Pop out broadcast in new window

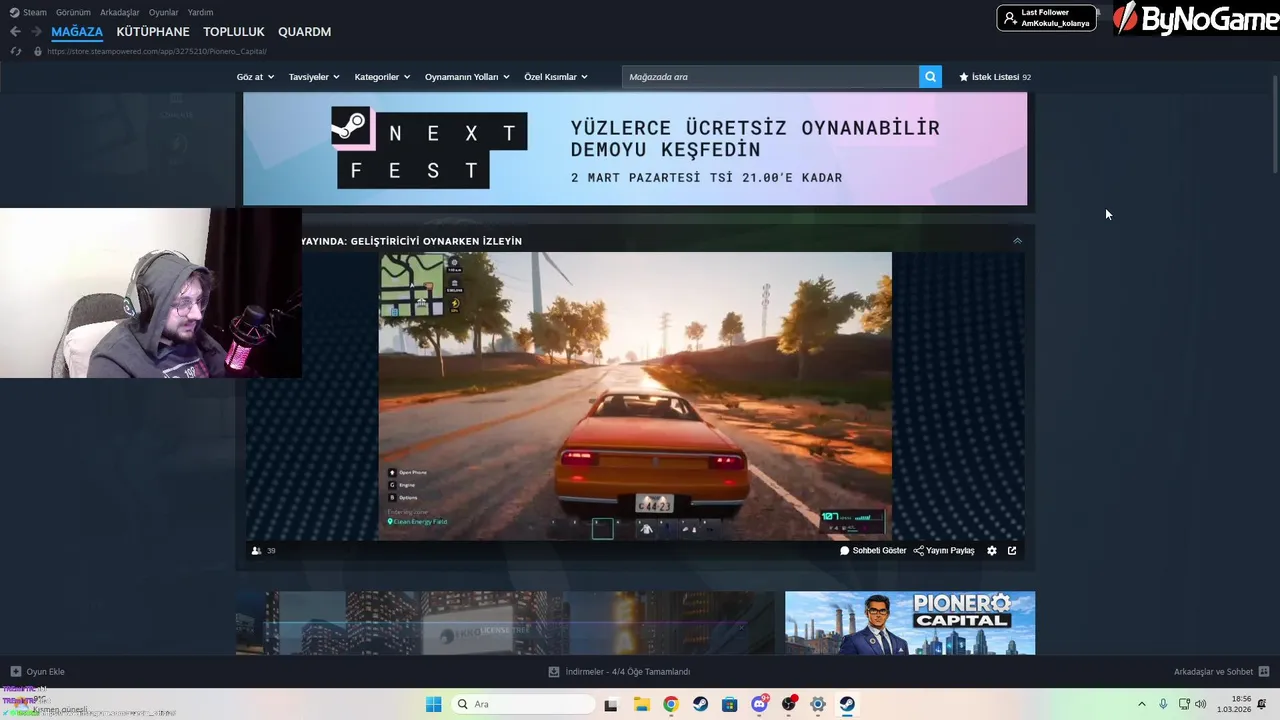click(x=1012, y=551)
